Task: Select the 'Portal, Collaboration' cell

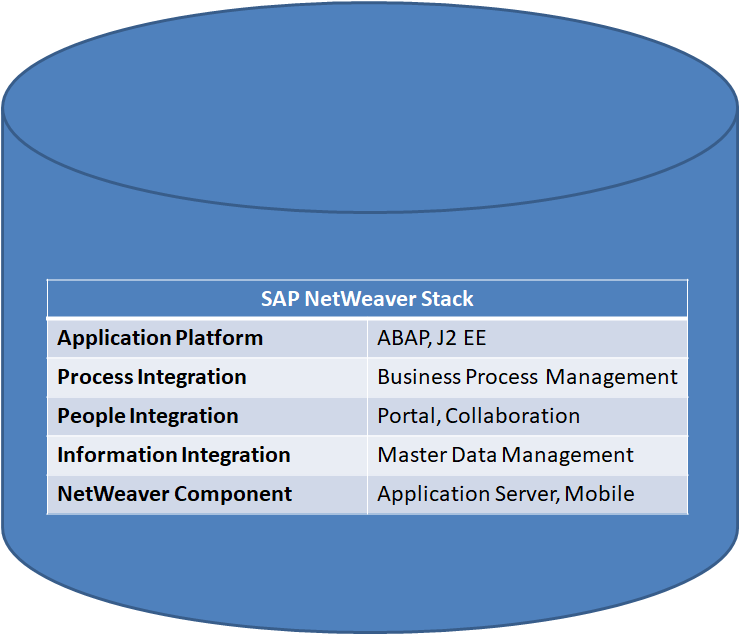Action: (x=528, y=416)
